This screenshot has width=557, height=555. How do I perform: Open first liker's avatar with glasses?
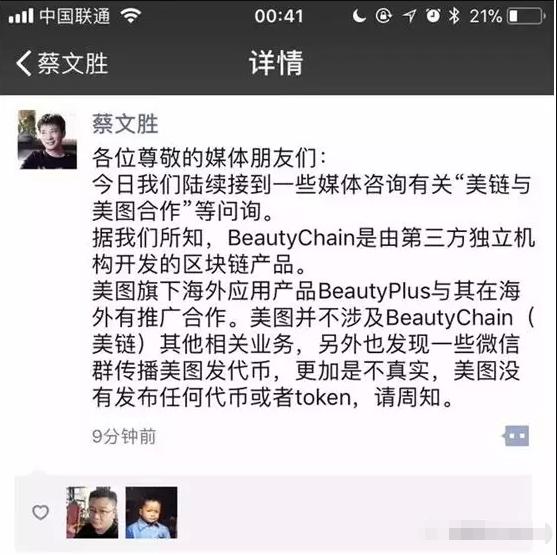pyautogui.click(x=92, y=512)
